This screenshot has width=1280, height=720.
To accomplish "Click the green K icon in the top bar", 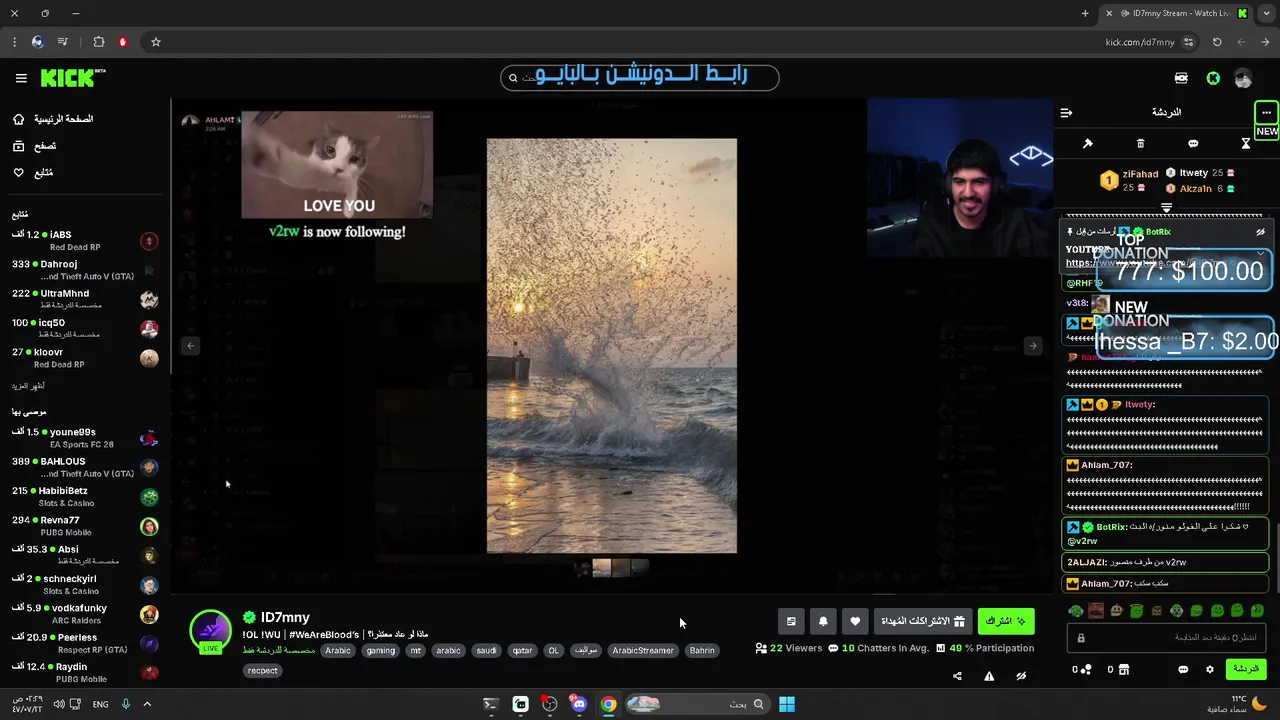I will coord(1213,78).
